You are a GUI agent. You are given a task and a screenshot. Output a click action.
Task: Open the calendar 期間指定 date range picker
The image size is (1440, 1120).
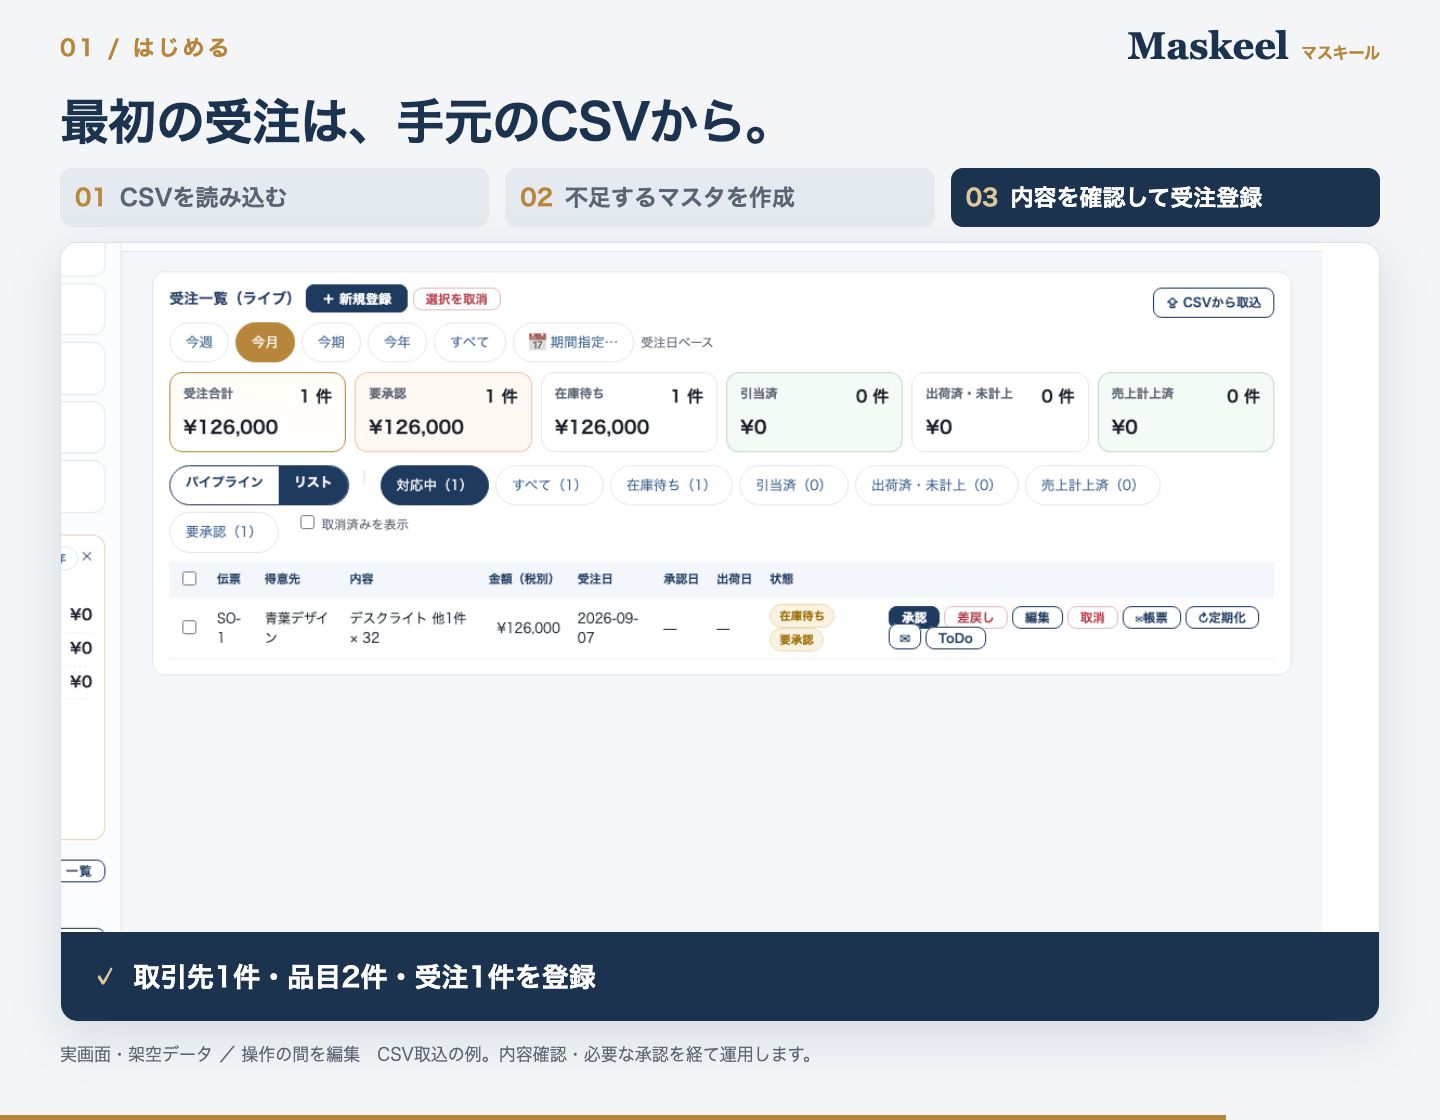(x=573, y=342)
